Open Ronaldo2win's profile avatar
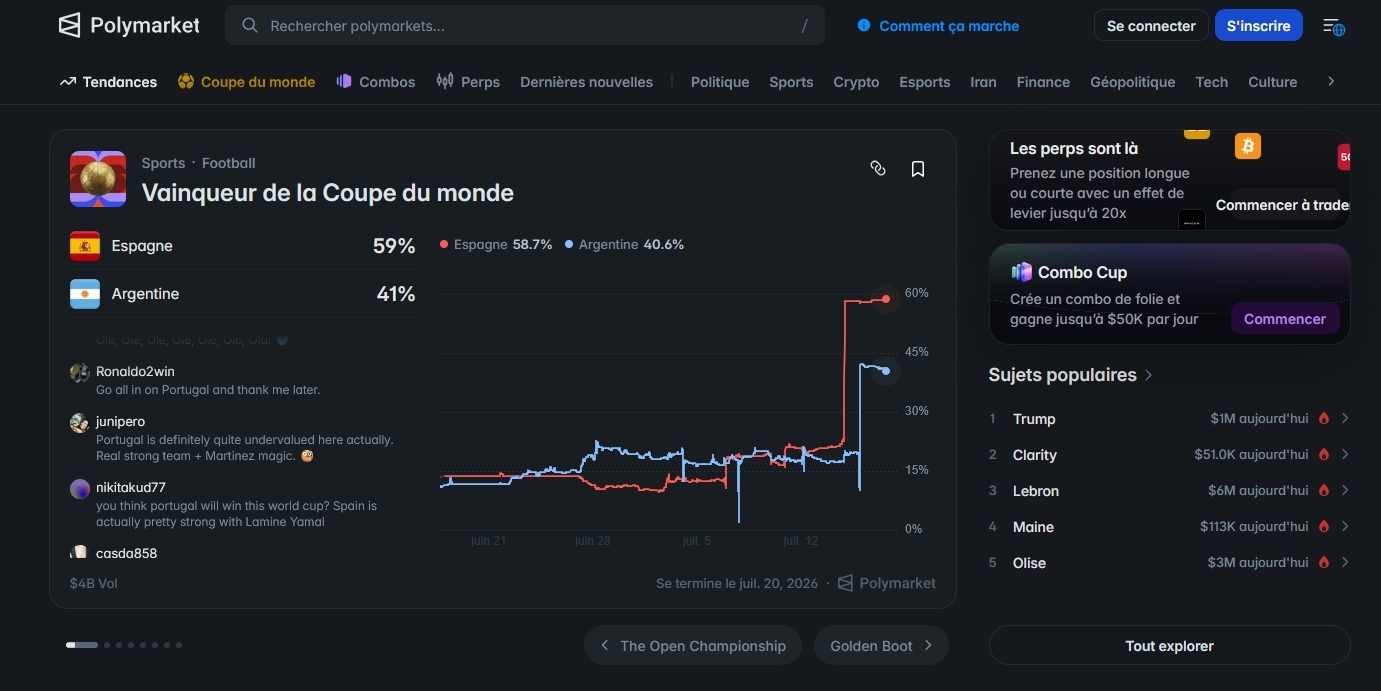Viewport: 1381px width, 691px height. 80,372
